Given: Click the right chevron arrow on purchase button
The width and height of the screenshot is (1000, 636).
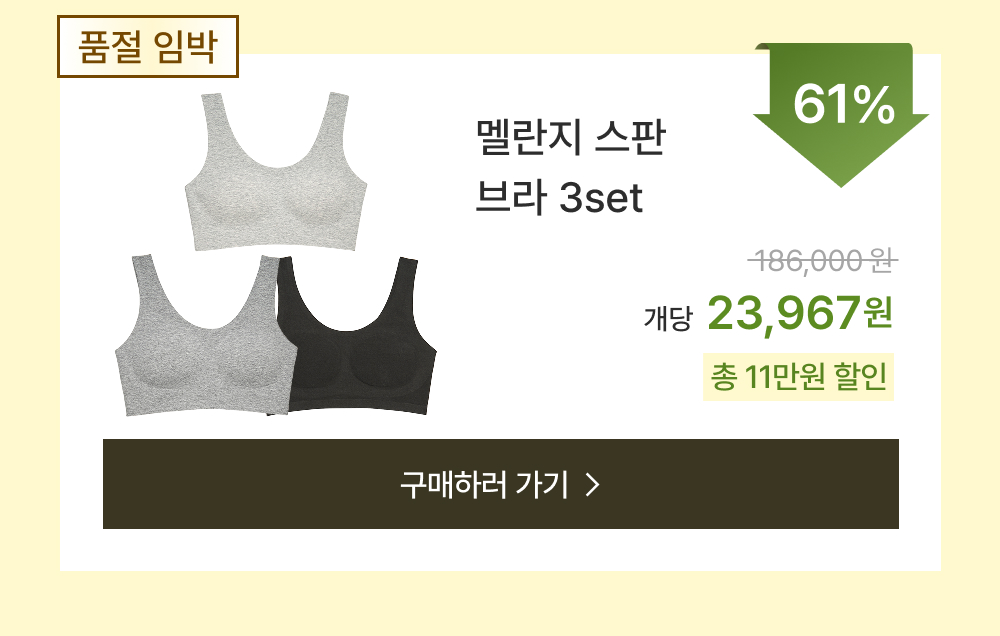Looking at the screenshot, I should pos(592,485).
